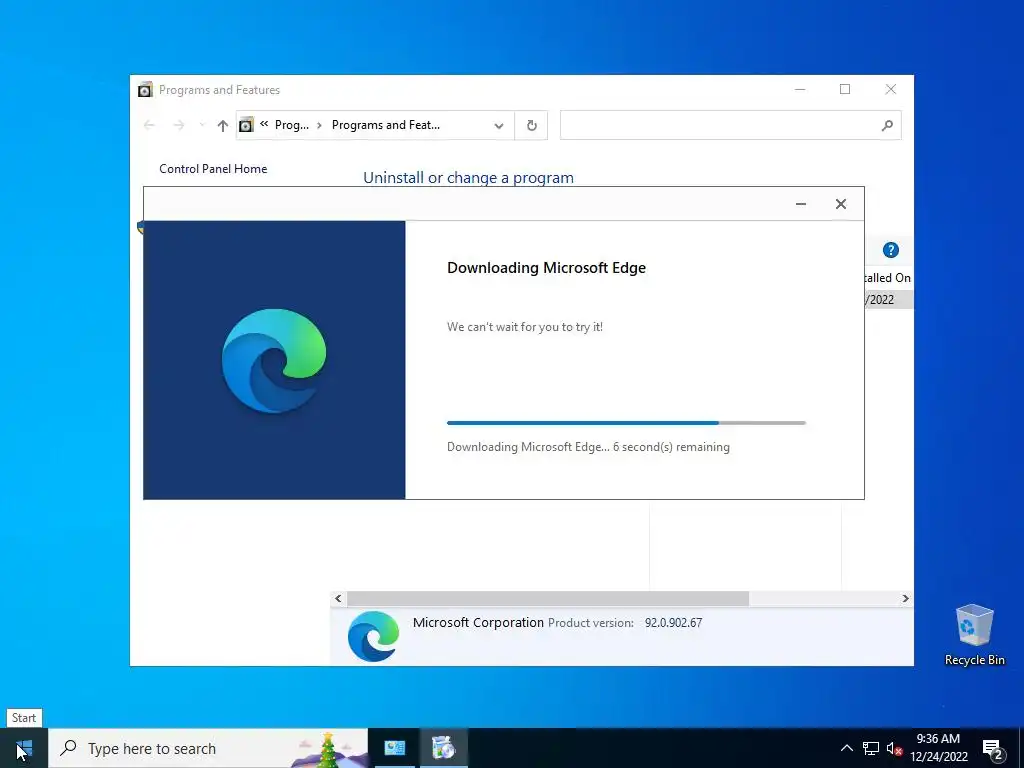Click the magnifier search icon
1024x768 pixels.
887,125
